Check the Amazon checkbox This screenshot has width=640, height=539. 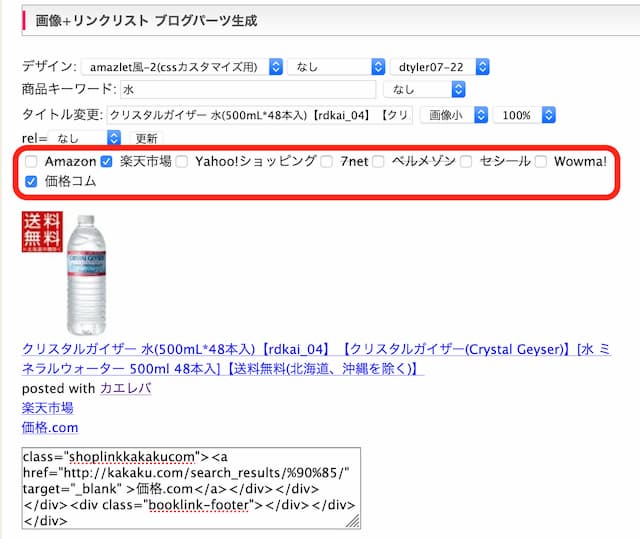[31, 162]
